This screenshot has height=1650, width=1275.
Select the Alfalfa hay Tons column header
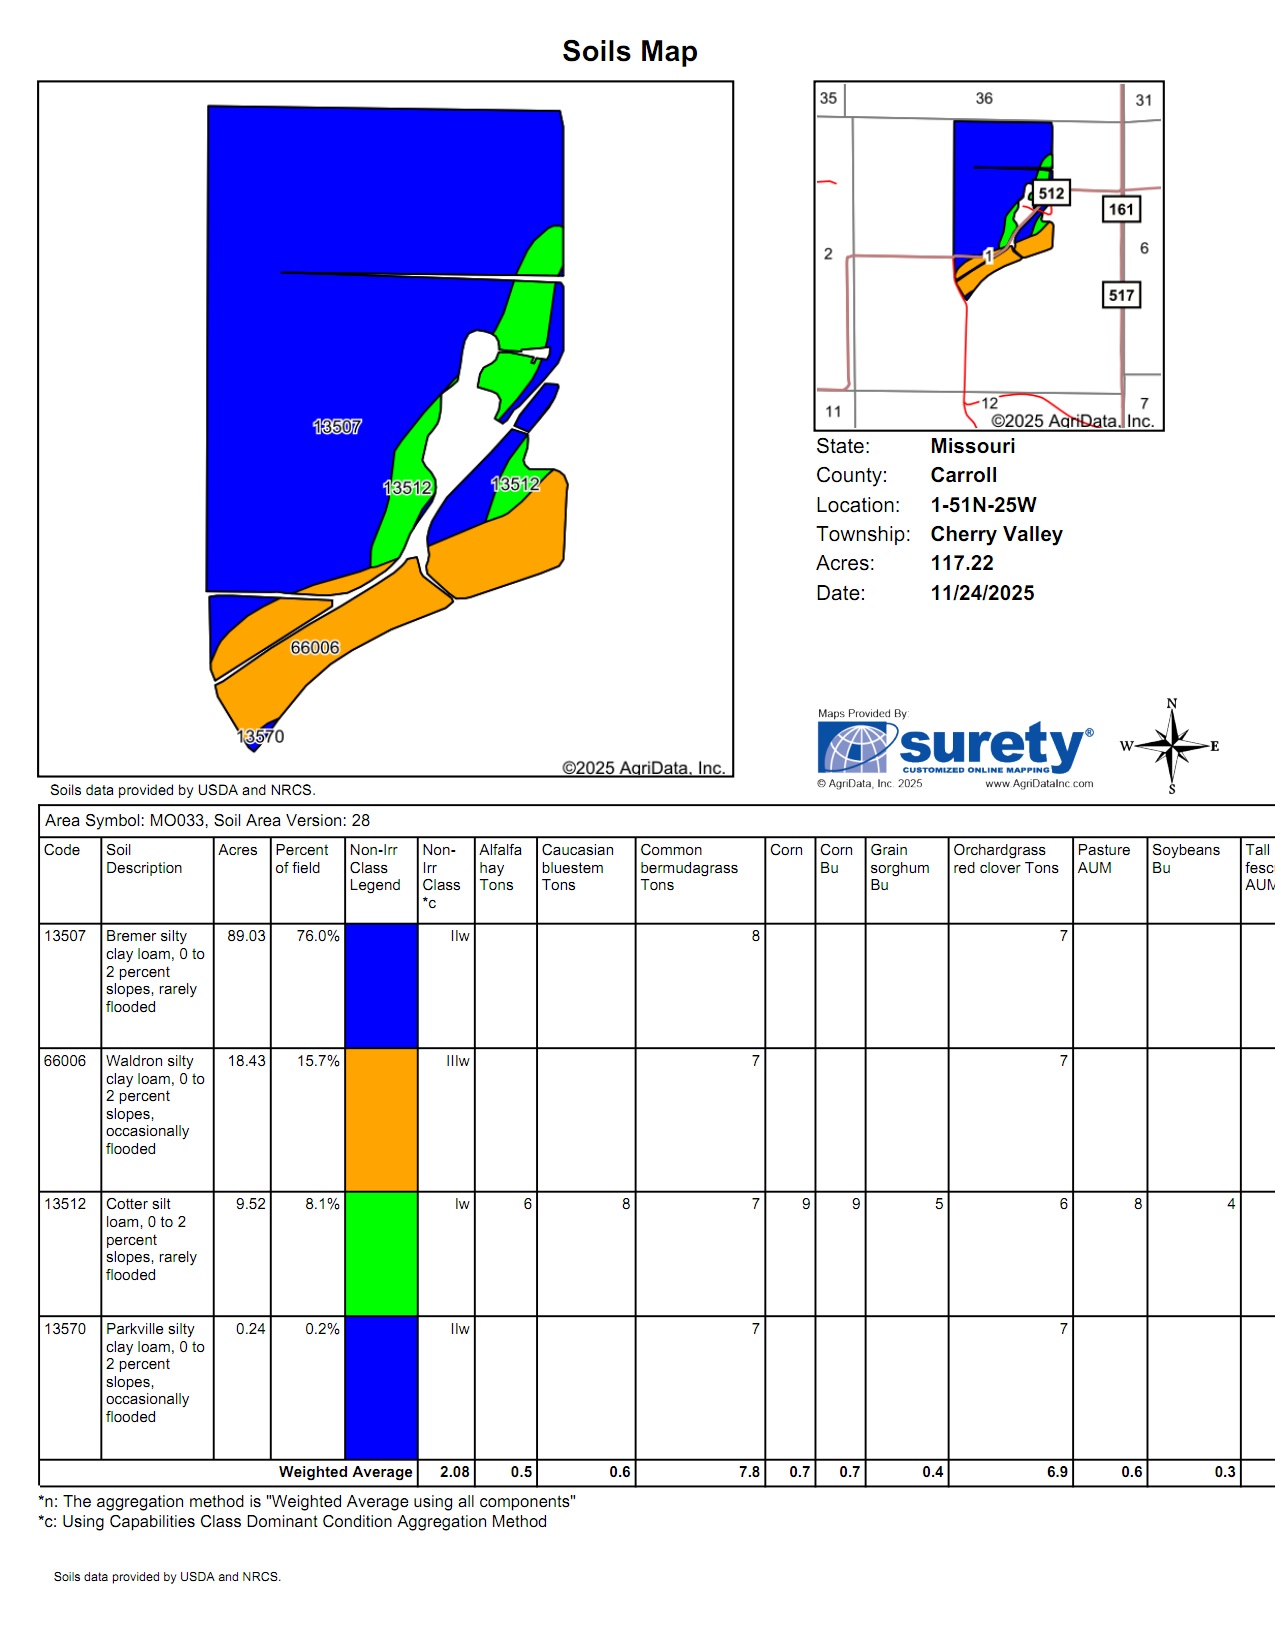pos(500,867)
